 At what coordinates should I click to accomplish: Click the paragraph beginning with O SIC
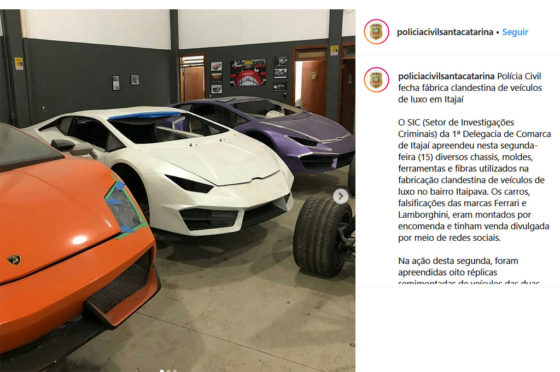474,180
